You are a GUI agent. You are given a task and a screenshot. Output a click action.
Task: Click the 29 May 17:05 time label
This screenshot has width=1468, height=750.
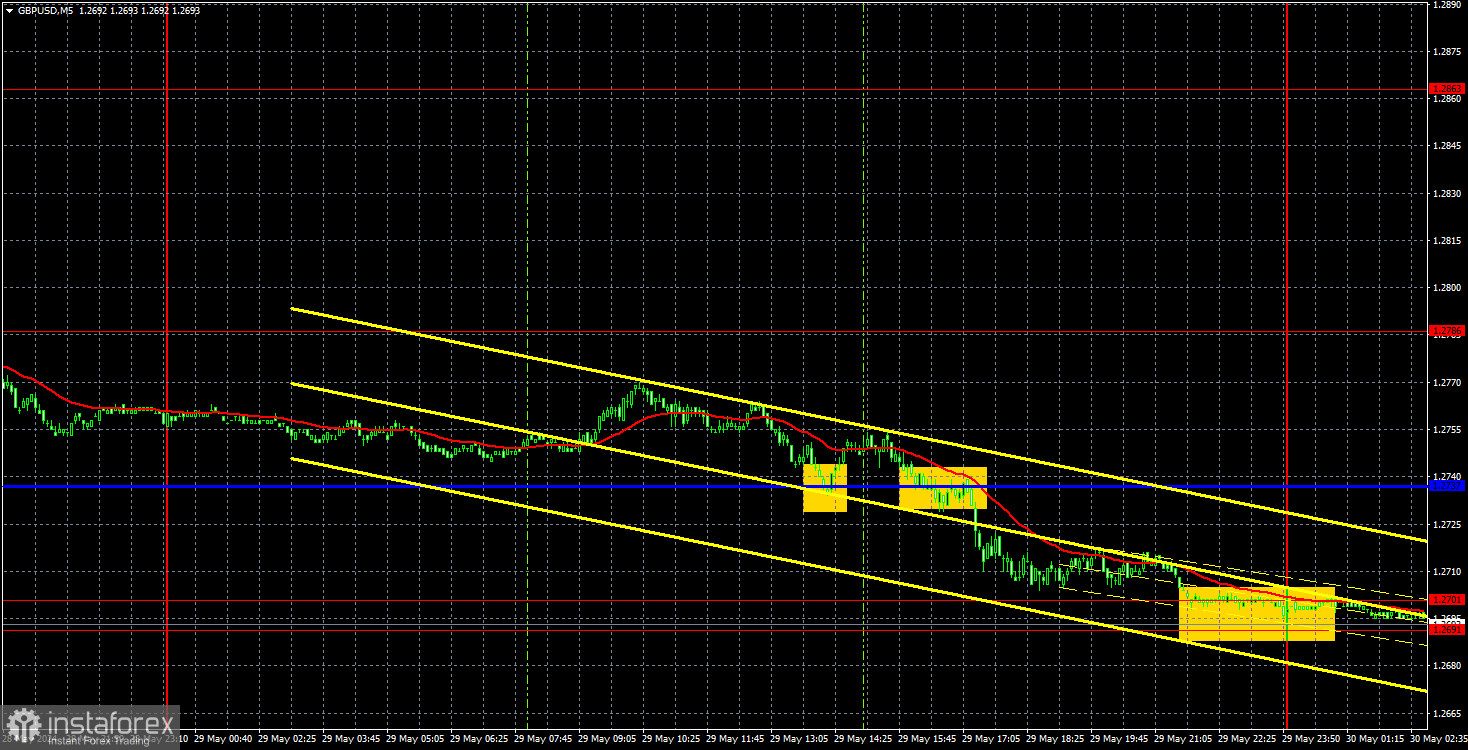(x=991, y=740)
